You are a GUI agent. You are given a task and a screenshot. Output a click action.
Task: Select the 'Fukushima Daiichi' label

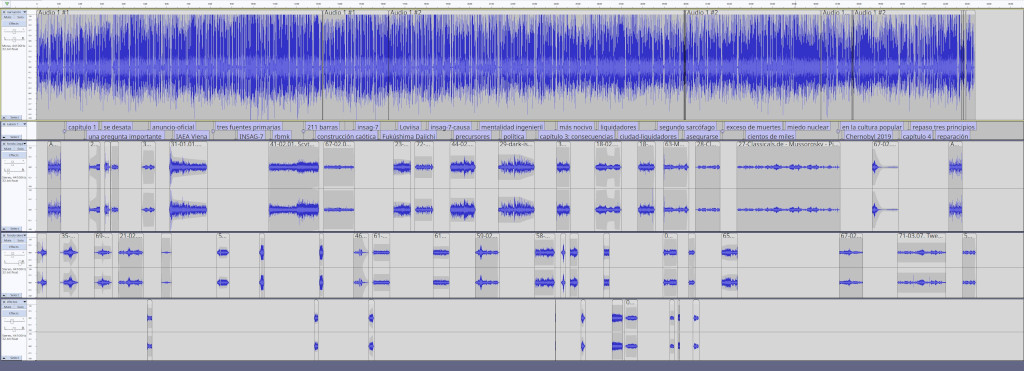(x=408, y=137)
